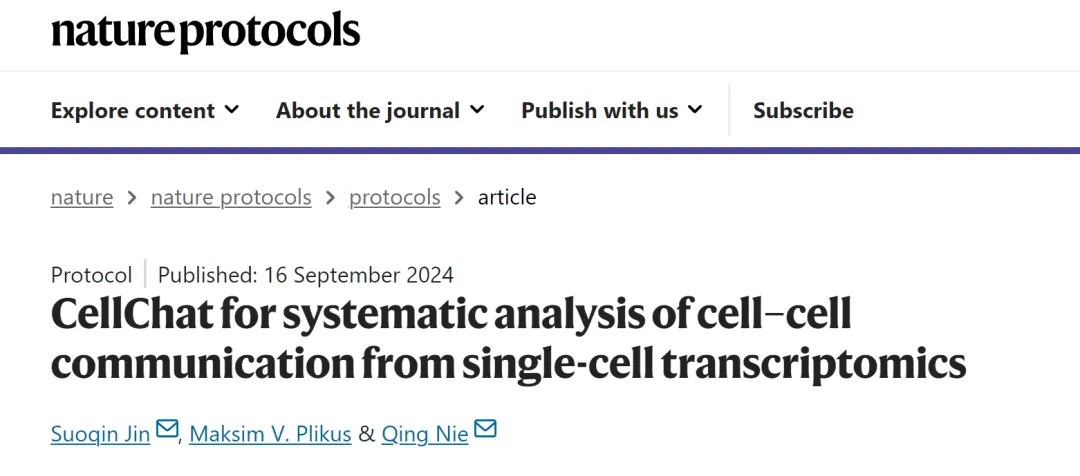Click the Protocol article type label
The width and height of the screenshot is (1080, 476).
[91, 275]
